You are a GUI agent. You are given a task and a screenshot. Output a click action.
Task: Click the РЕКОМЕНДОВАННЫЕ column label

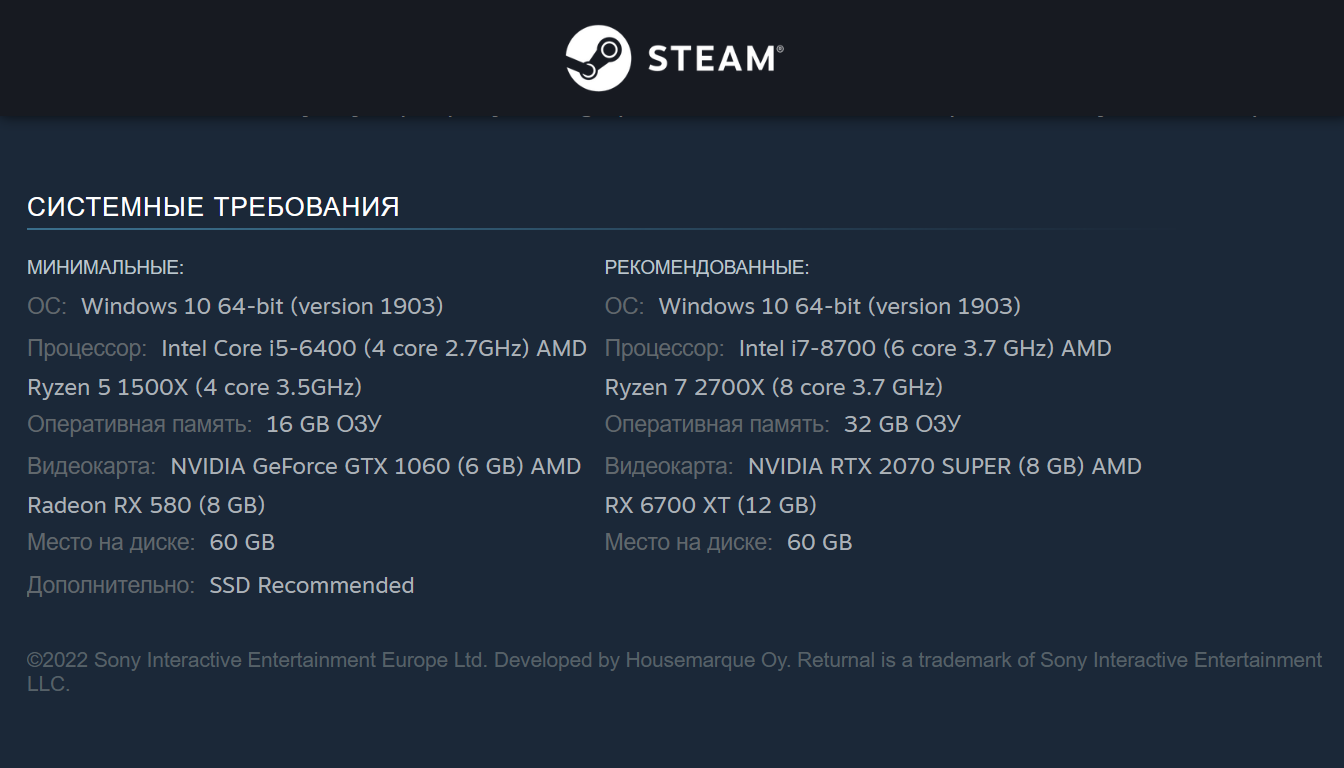tap(706, 268)
